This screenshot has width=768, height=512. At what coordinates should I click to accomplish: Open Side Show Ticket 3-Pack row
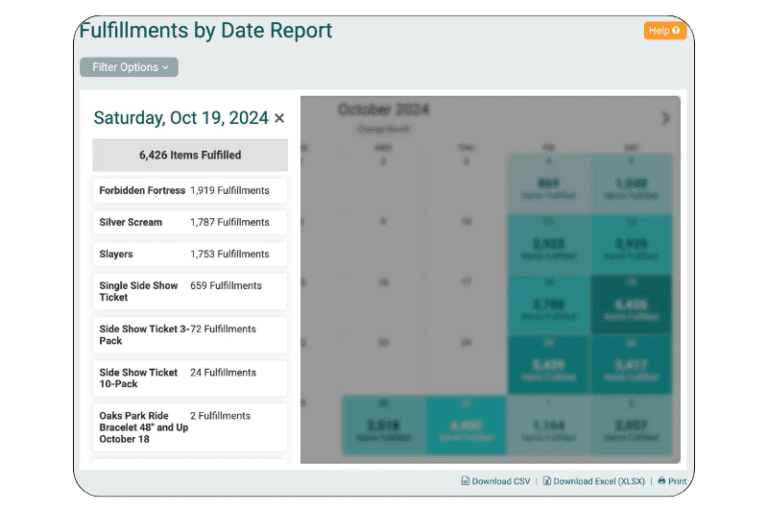click(189, 334)
